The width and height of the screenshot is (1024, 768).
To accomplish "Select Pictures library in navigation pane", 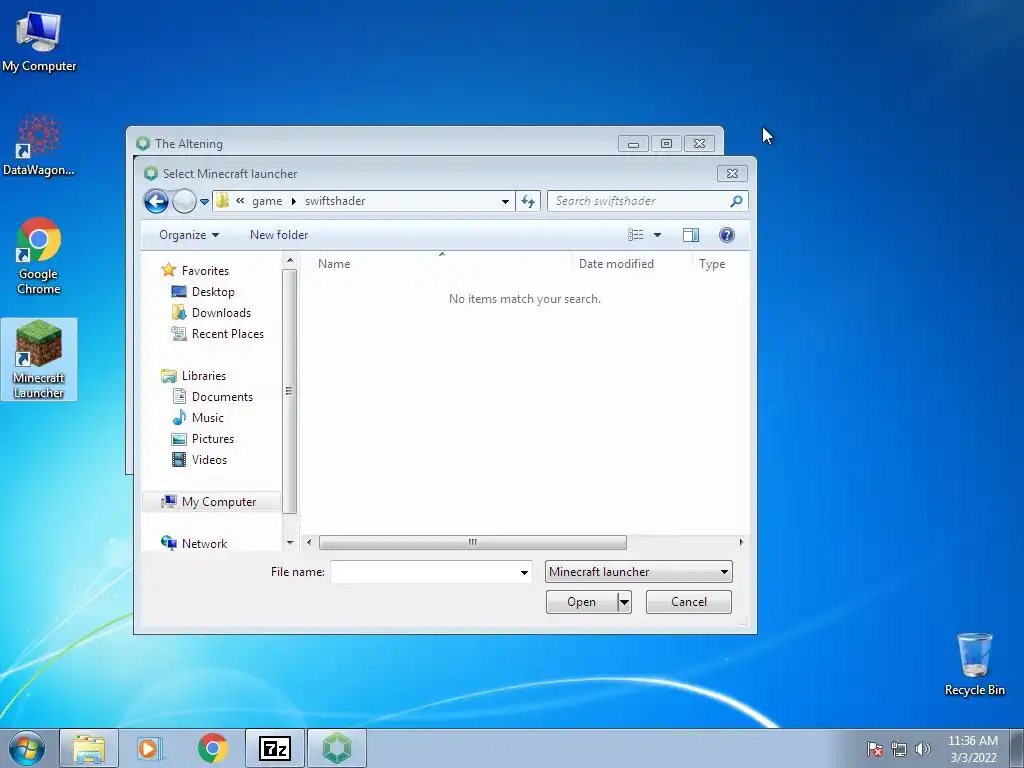I will 213,439.
